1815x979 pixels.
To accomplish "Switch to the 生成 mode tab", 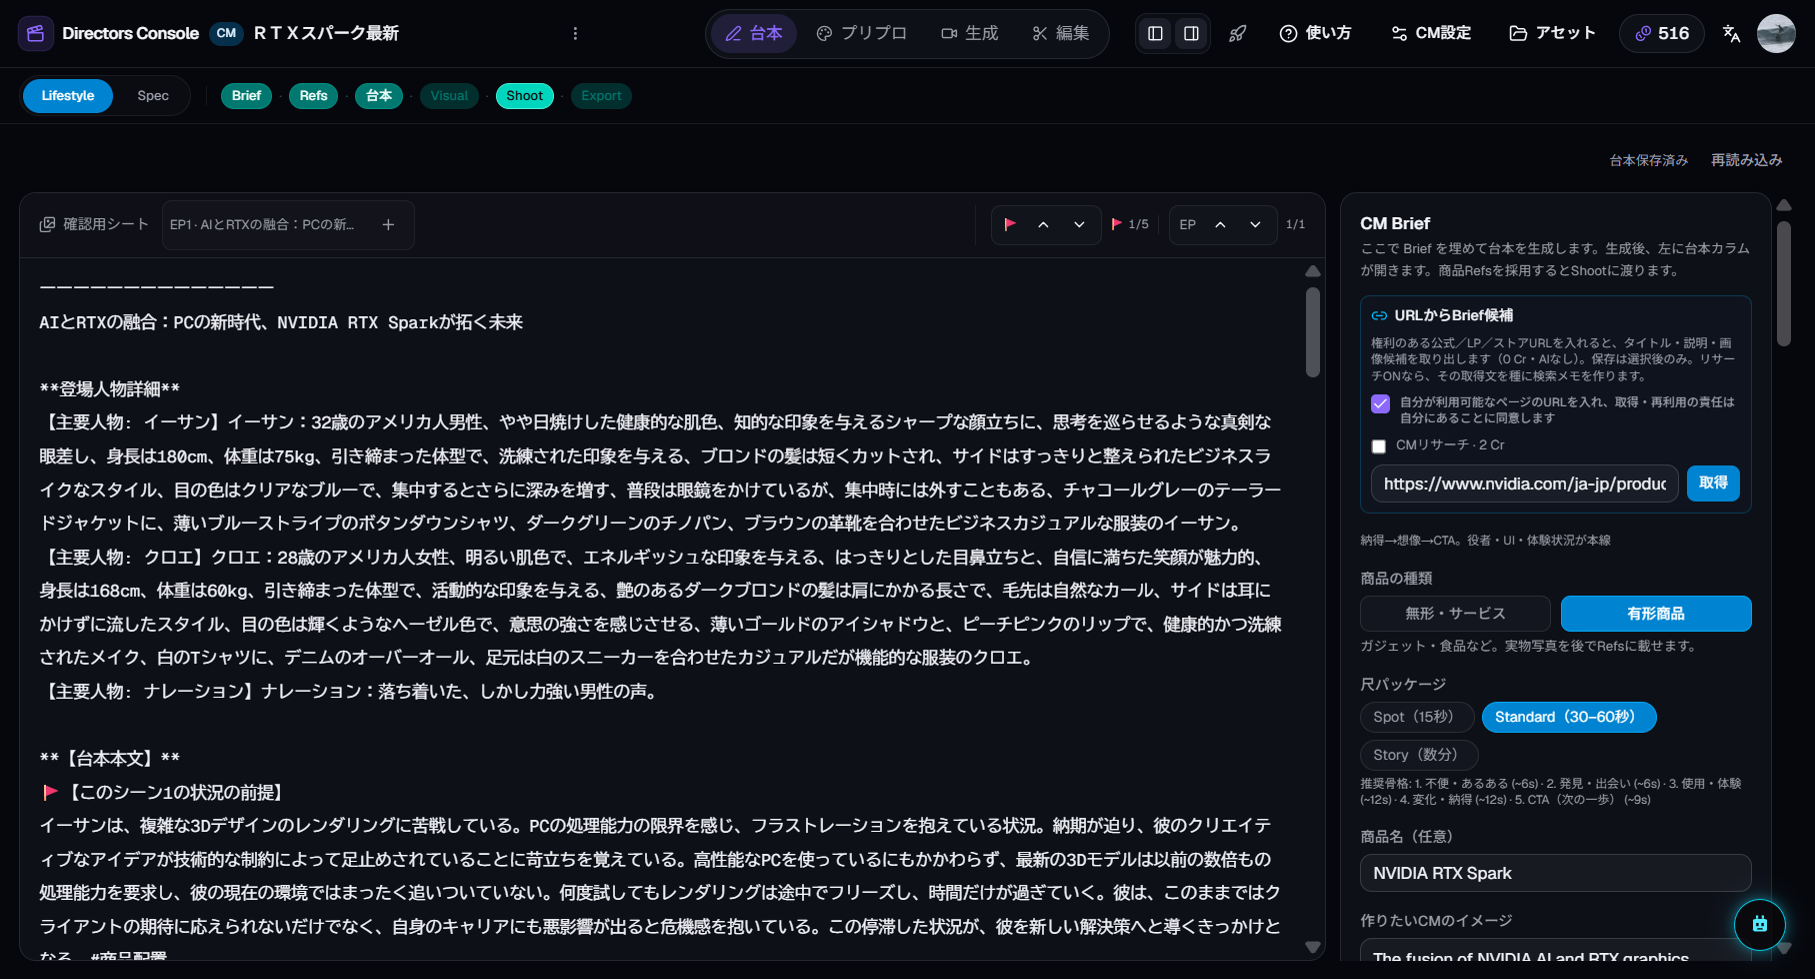I will 969,33.
